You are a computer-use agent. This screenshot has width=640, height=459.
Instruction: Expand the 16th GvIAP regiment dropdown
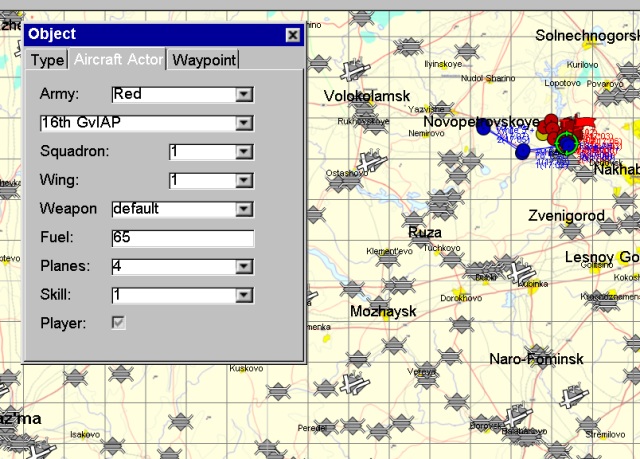click(x=243, y=123)
